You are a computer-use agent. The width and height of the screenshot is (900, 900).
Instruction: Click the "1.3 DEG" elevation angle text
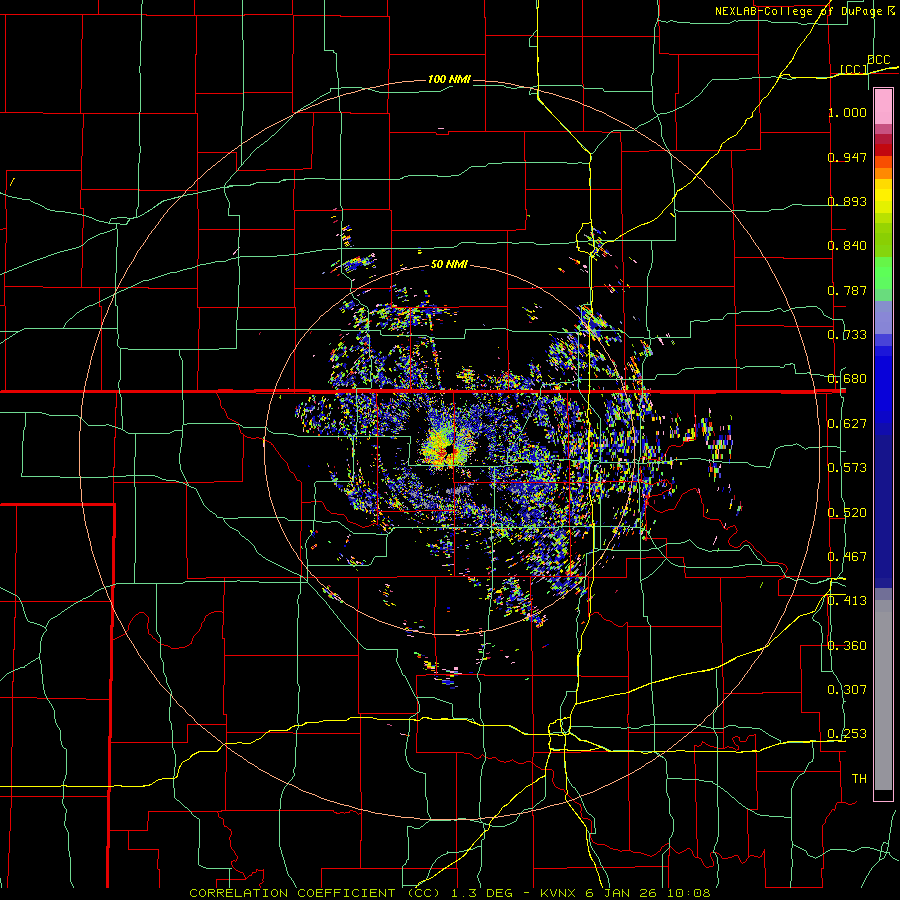coord(481,893)
